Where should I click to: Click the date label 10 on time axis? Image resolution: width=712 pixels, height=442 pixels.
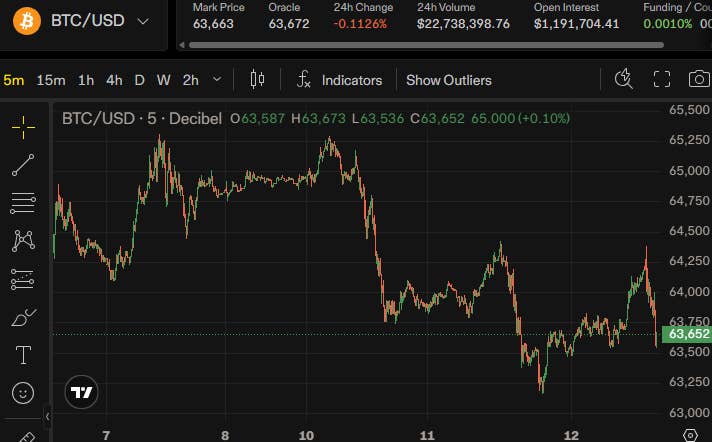point(306,435)
